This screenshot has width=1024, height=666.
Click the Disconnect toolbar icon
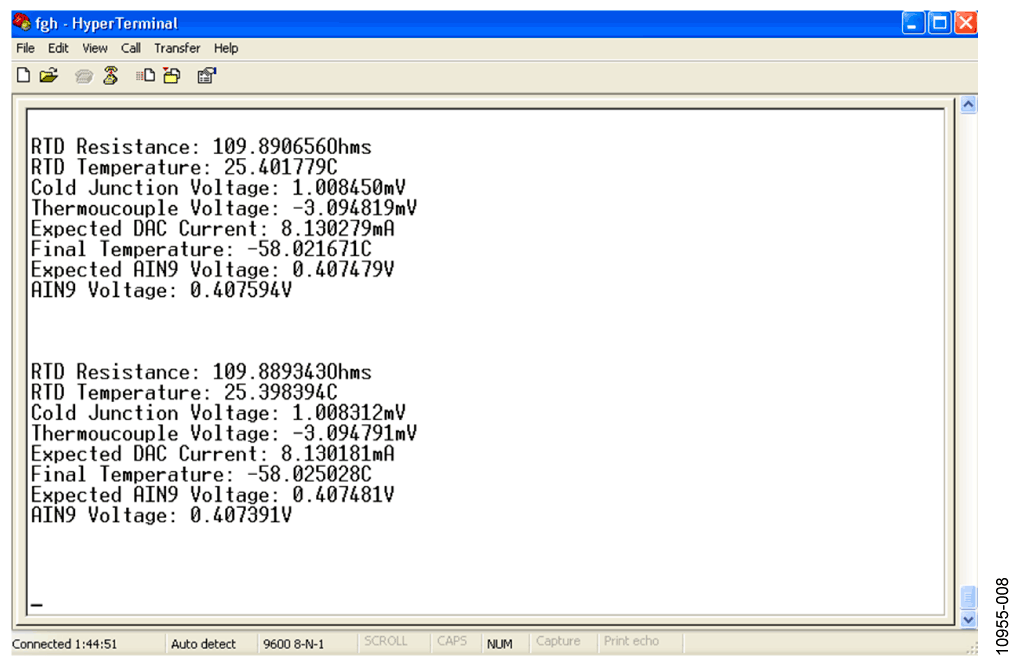111,76
